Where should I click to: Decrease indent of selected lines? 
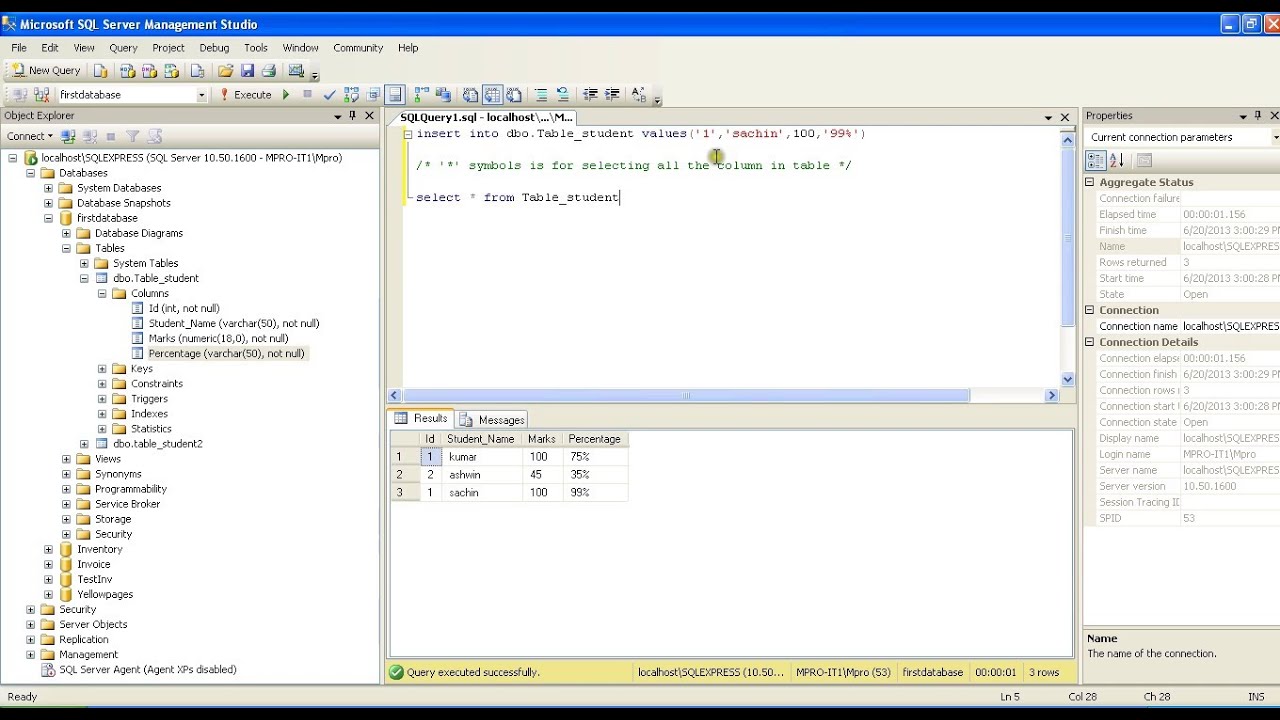click(x=590, y=95)
